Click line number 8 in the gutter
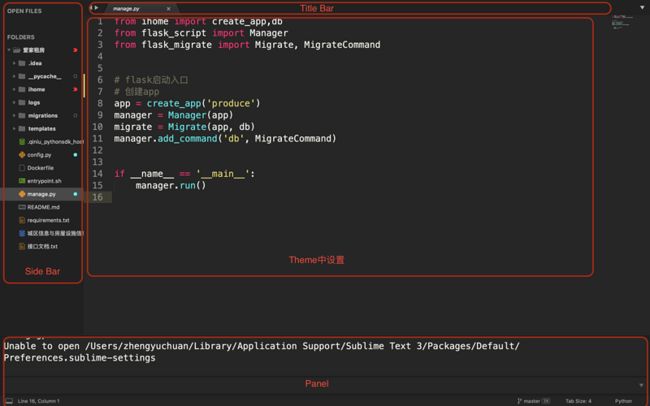 coord(100,103)
